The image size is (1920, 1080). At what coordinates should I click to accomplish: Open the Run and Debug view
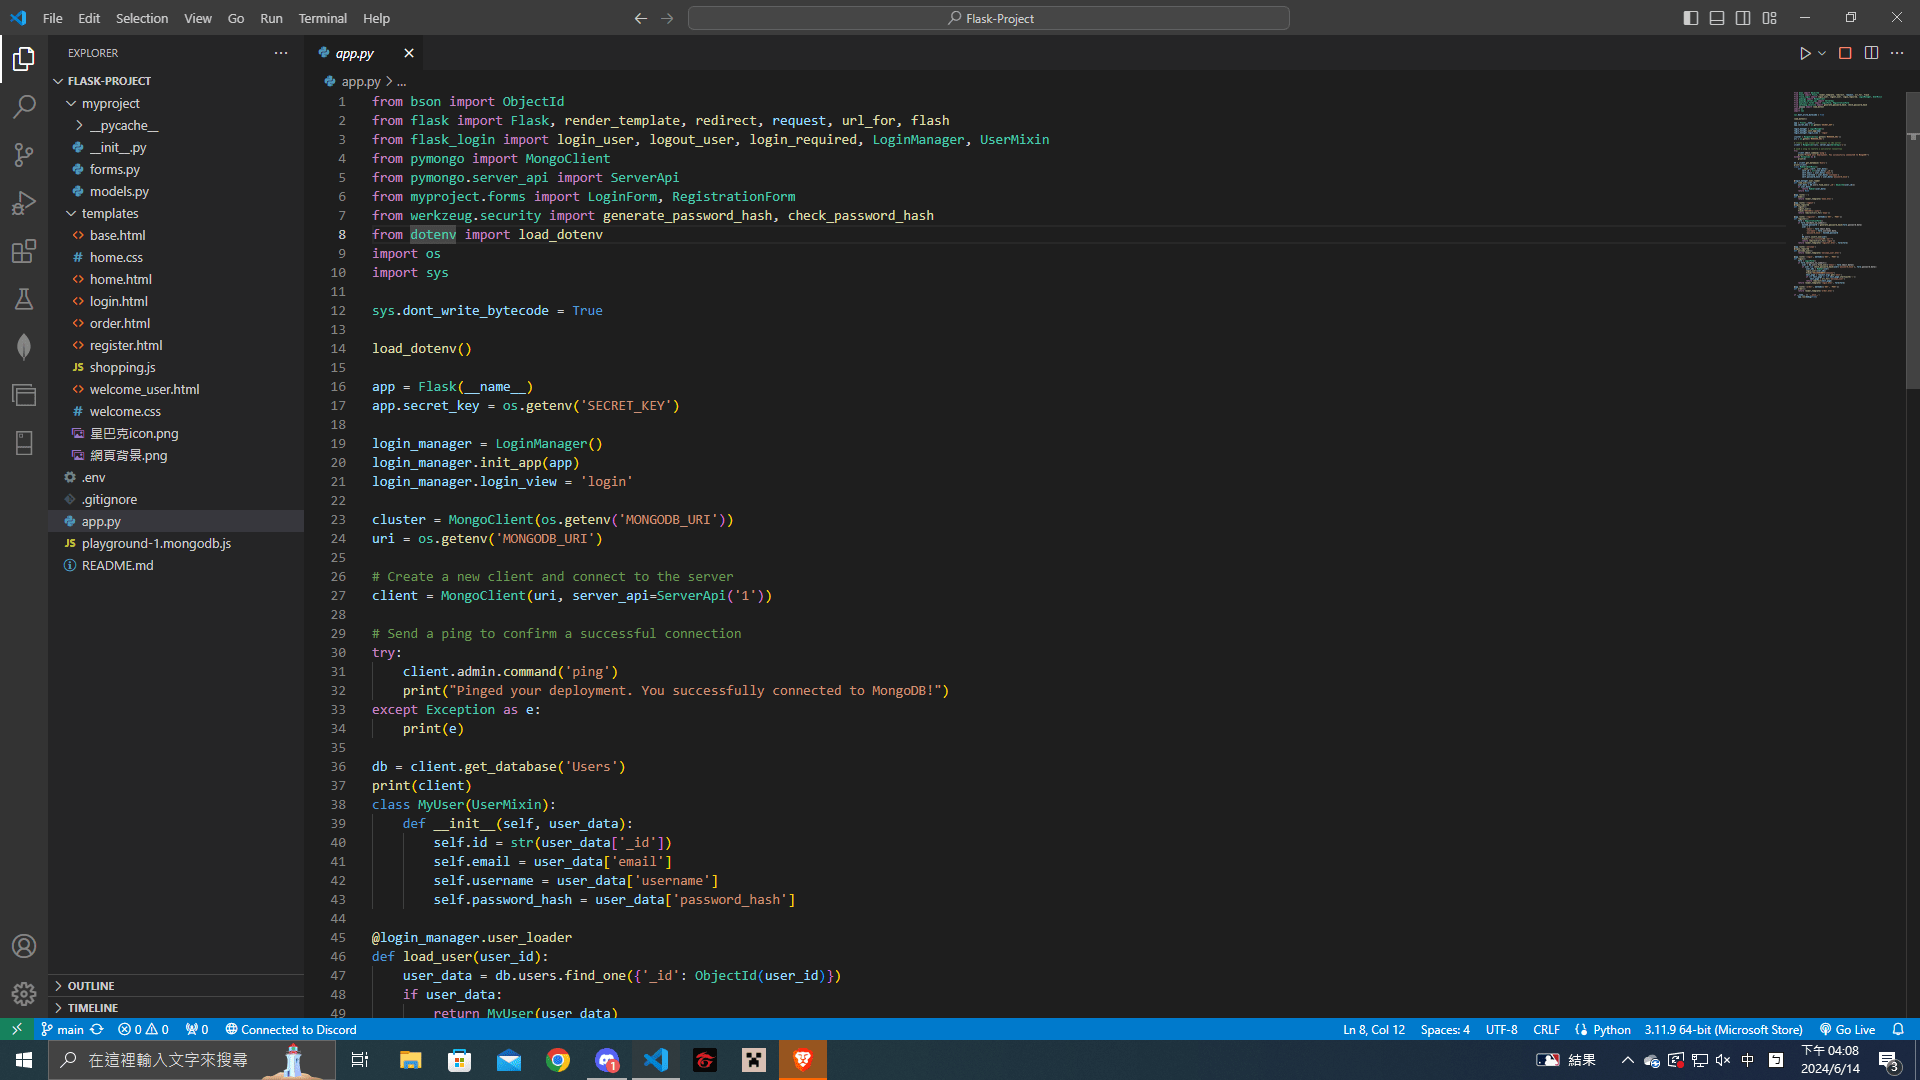pyautogui.click(x=24, y=203)
